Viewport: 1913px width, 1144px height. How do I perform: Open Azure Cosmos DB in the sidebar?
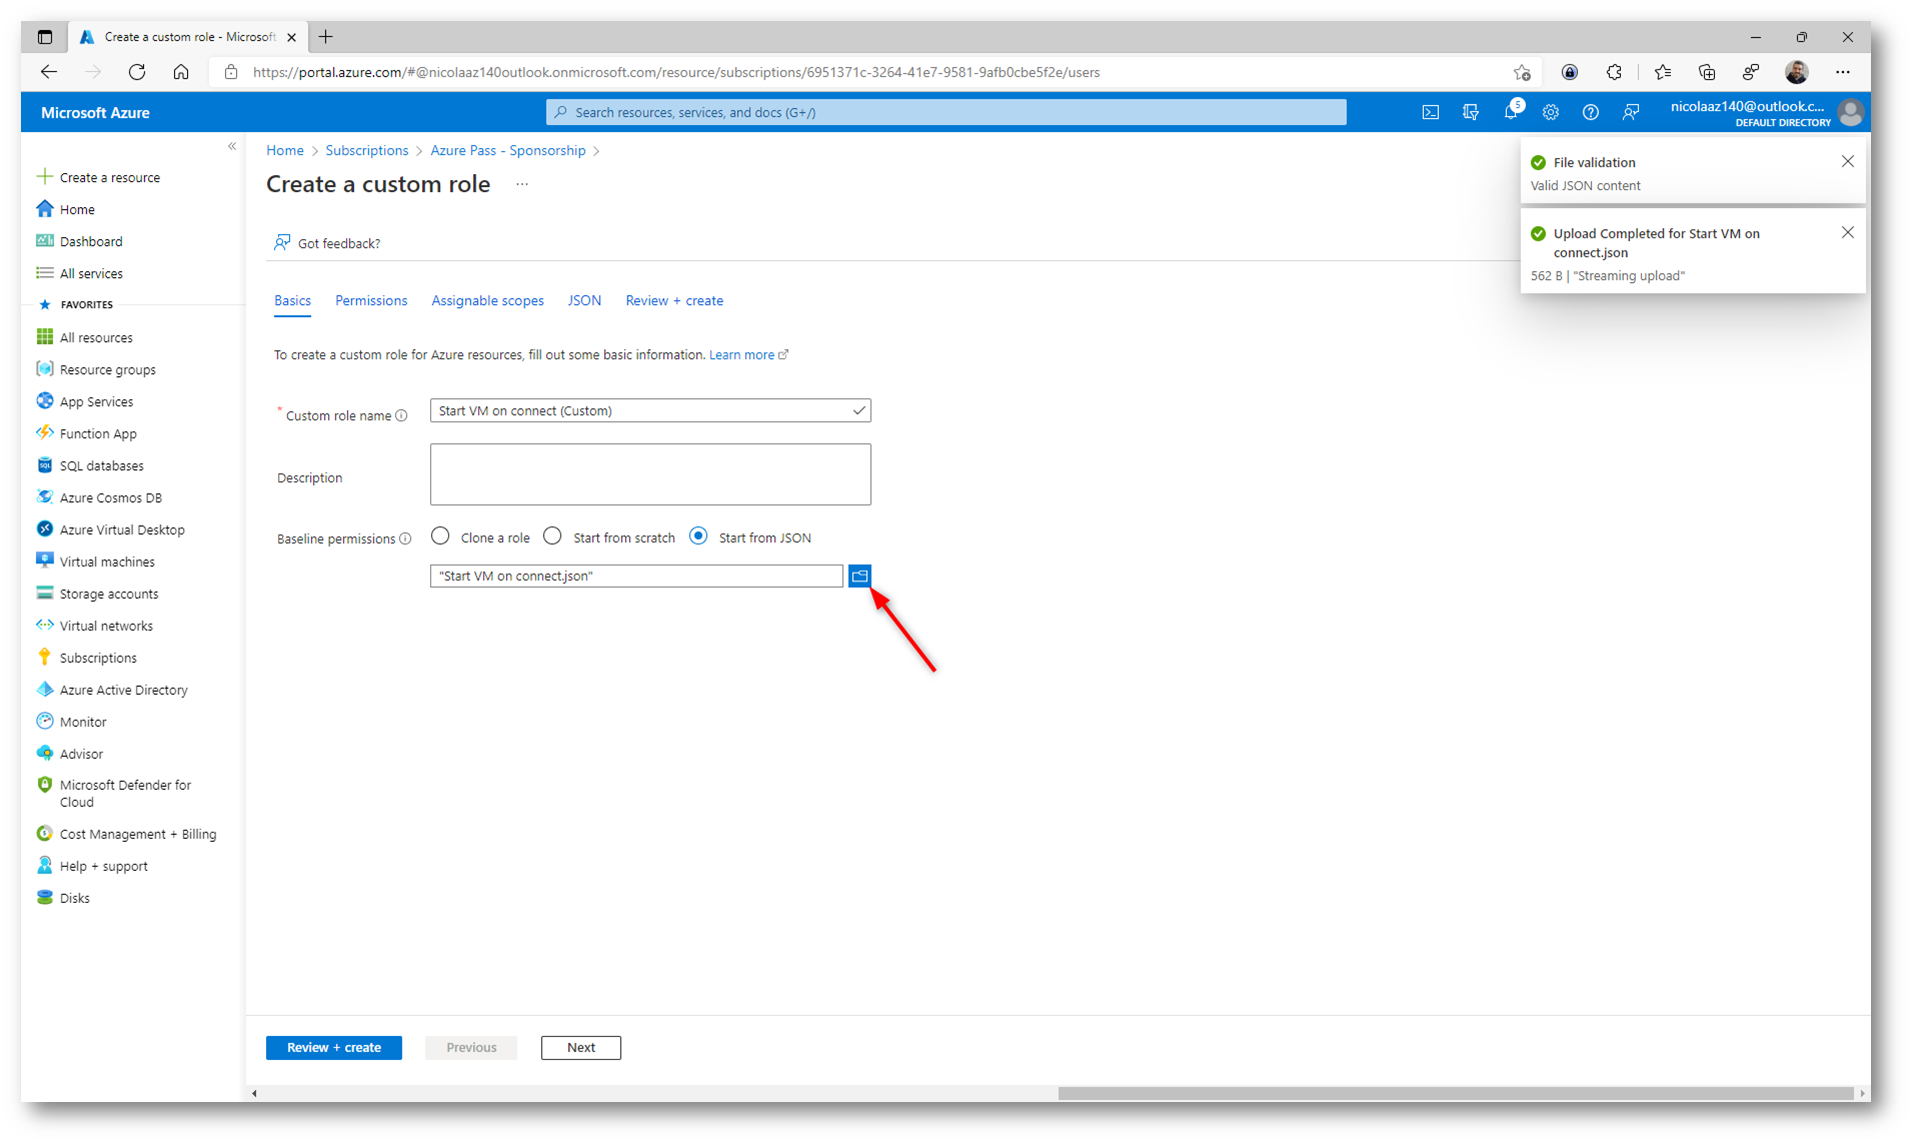(x=110, y=498)
